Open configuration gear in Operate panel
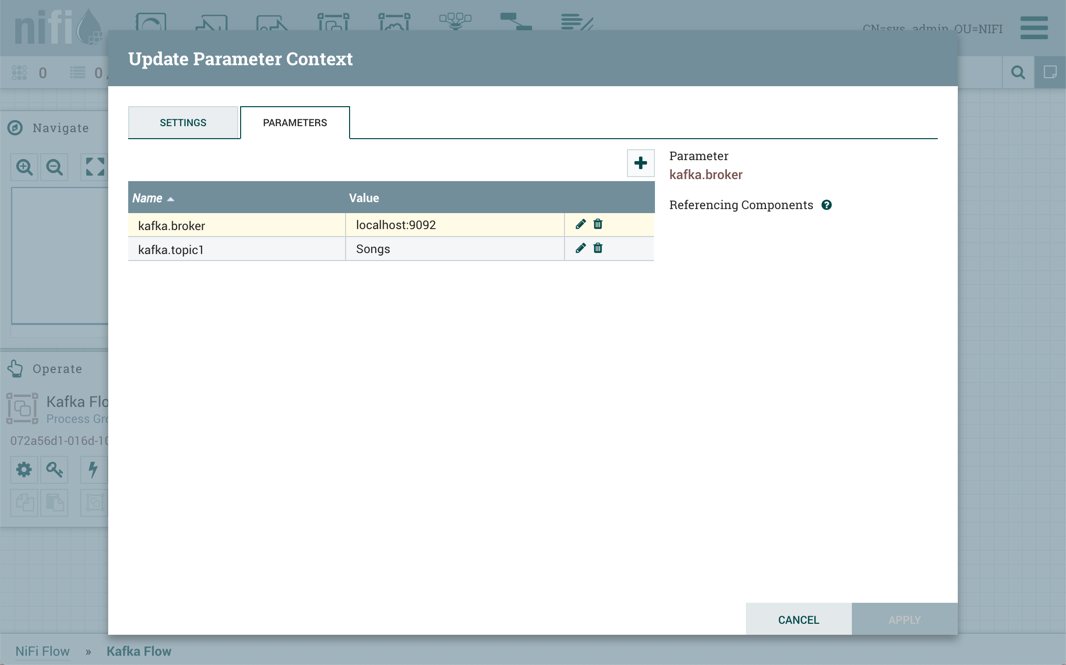This screenshot has height=665, width=1066. 24,469
